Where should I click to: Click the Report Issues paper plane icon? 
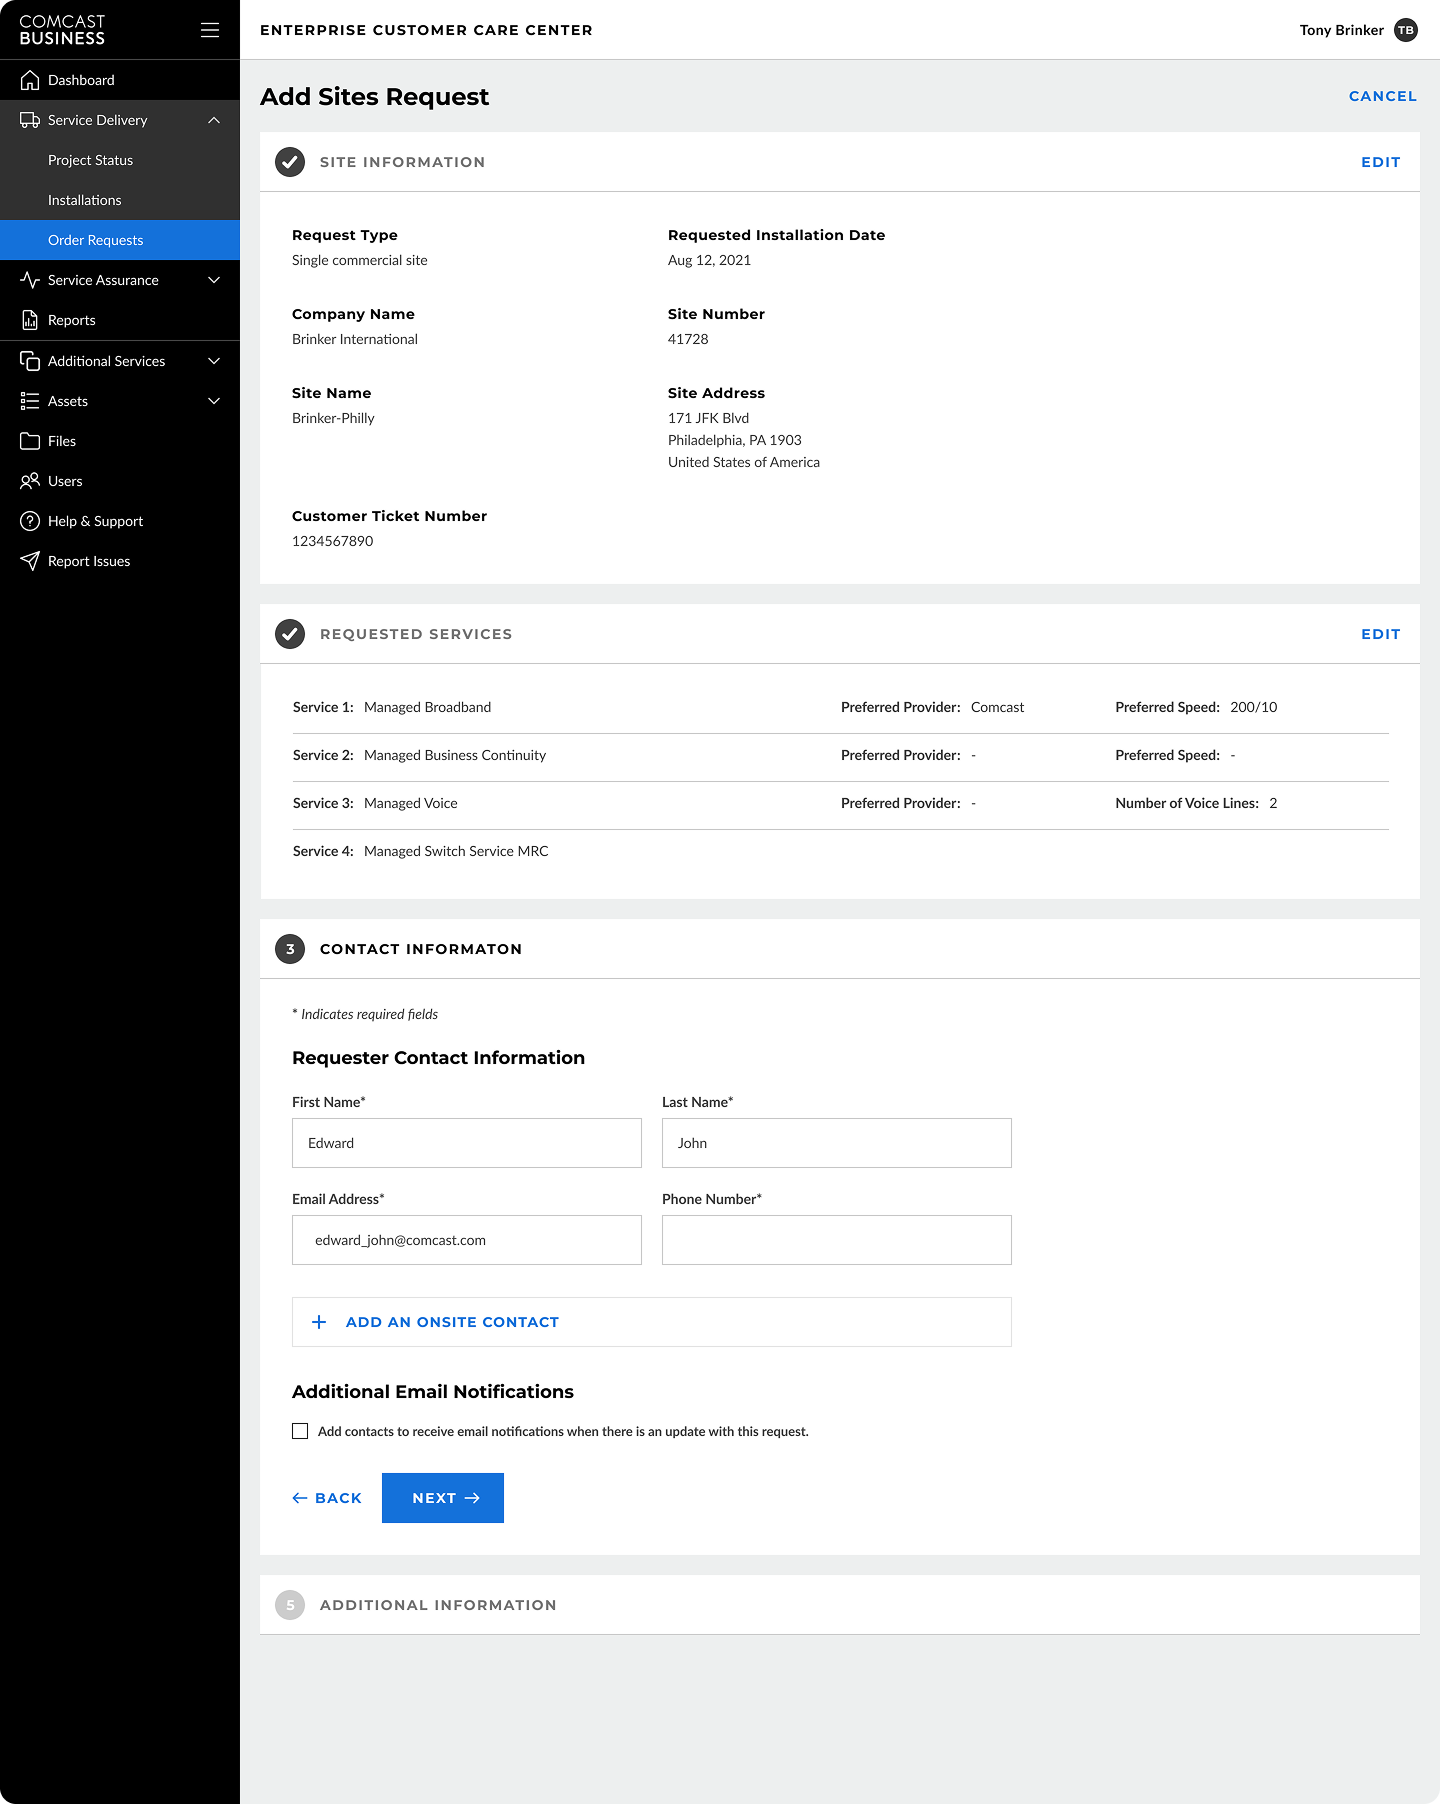tap(30, 561)
